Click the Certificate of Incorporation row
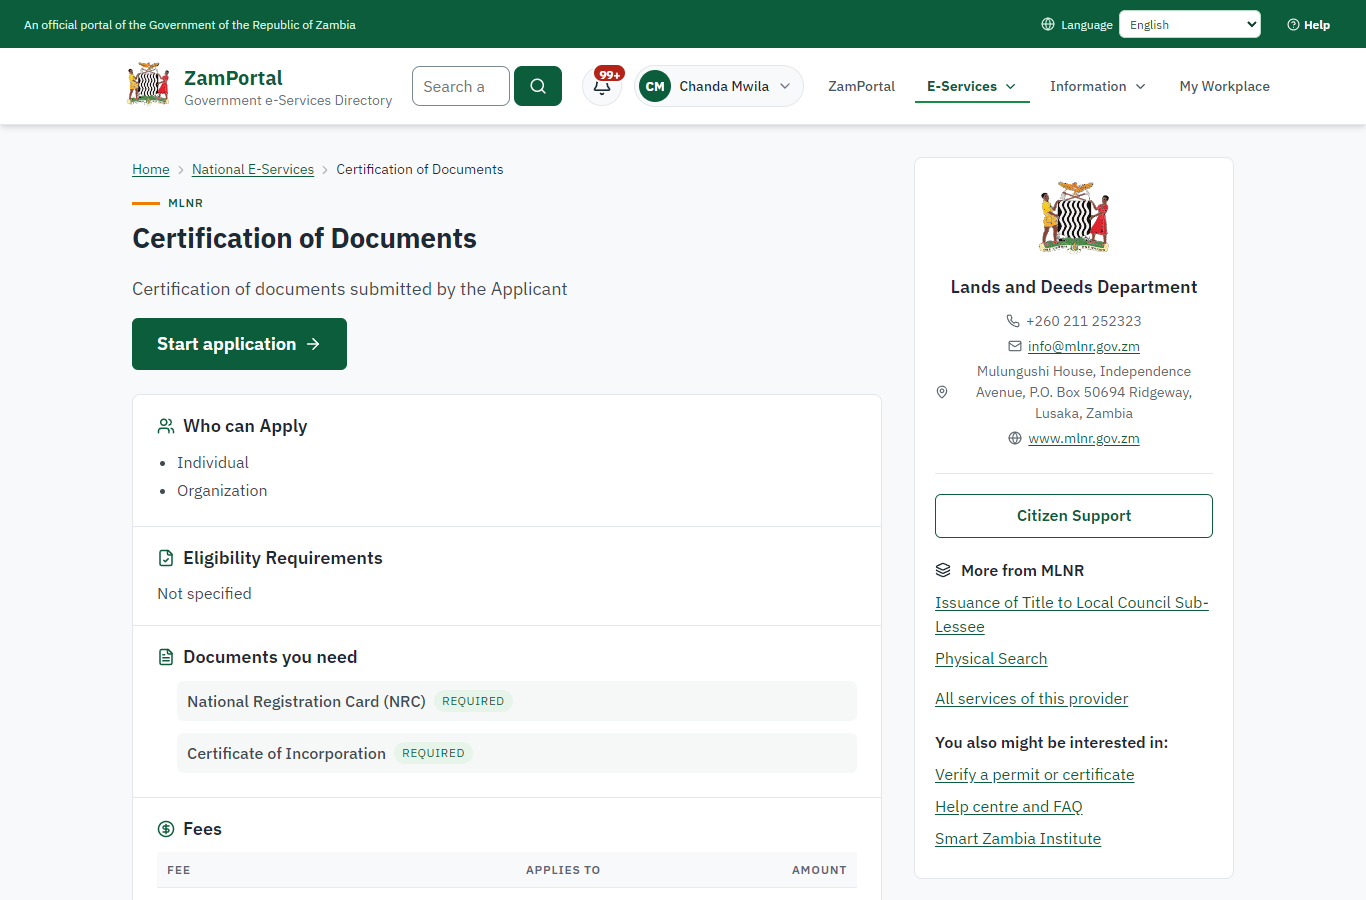1366x900 pixels. (517, 753)
